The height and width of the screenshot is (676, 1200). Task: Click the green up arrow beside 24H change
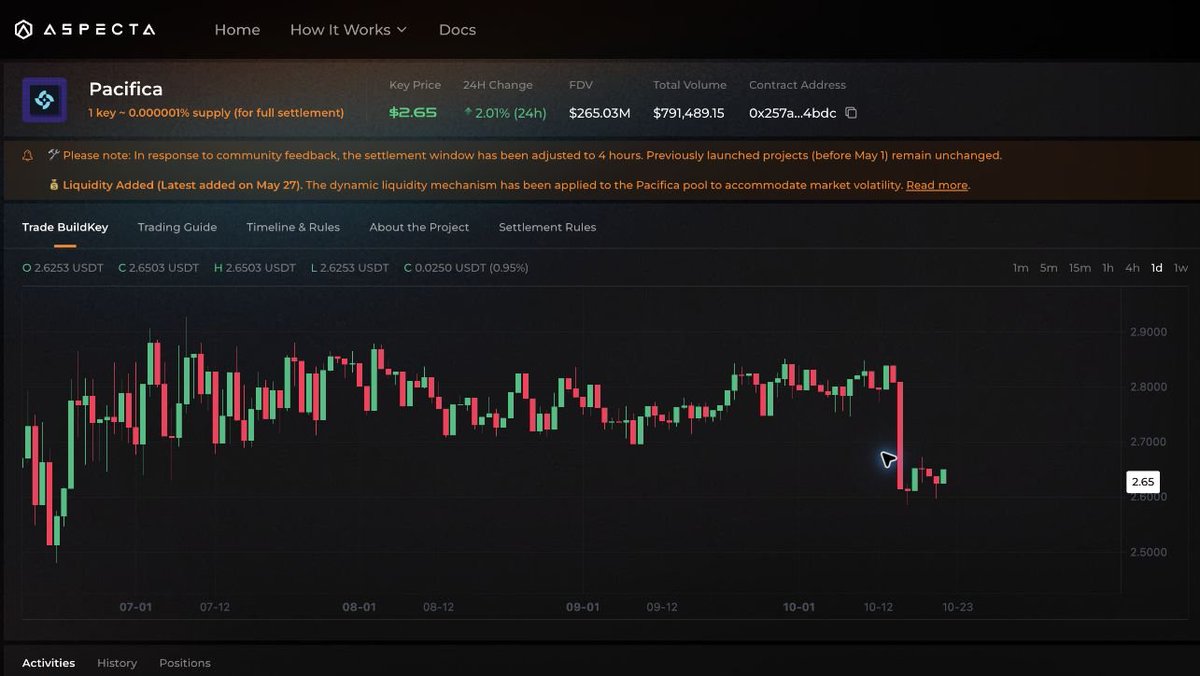click(x=468, y=113)
